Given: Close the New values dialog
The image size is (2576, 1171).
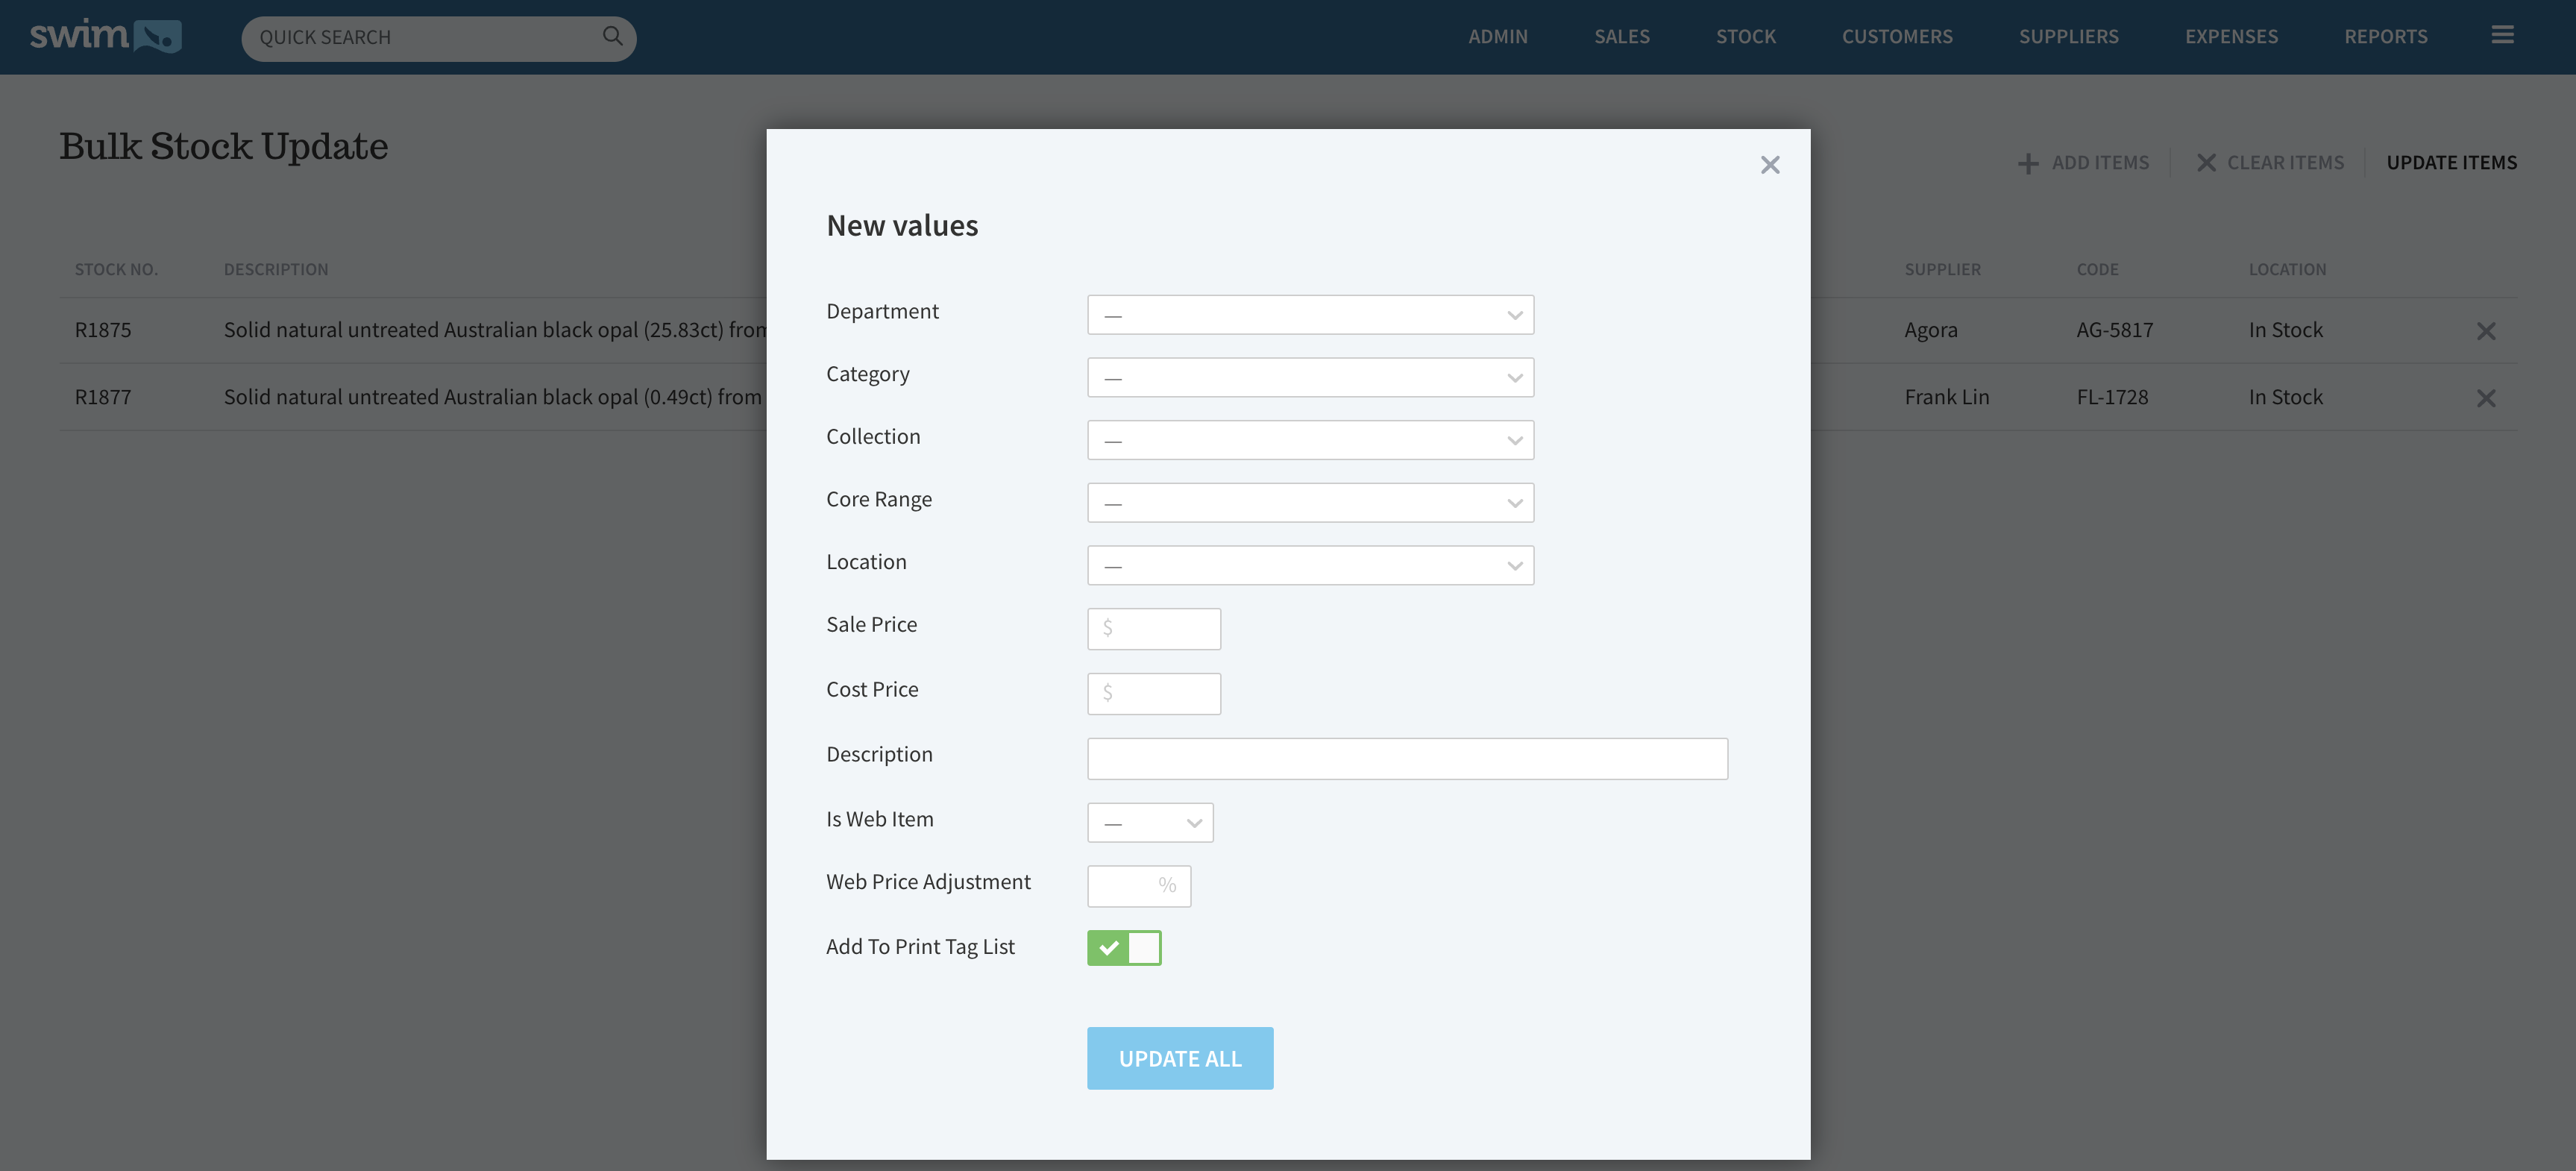Looking at the screenshot, I should [1770, 165].
